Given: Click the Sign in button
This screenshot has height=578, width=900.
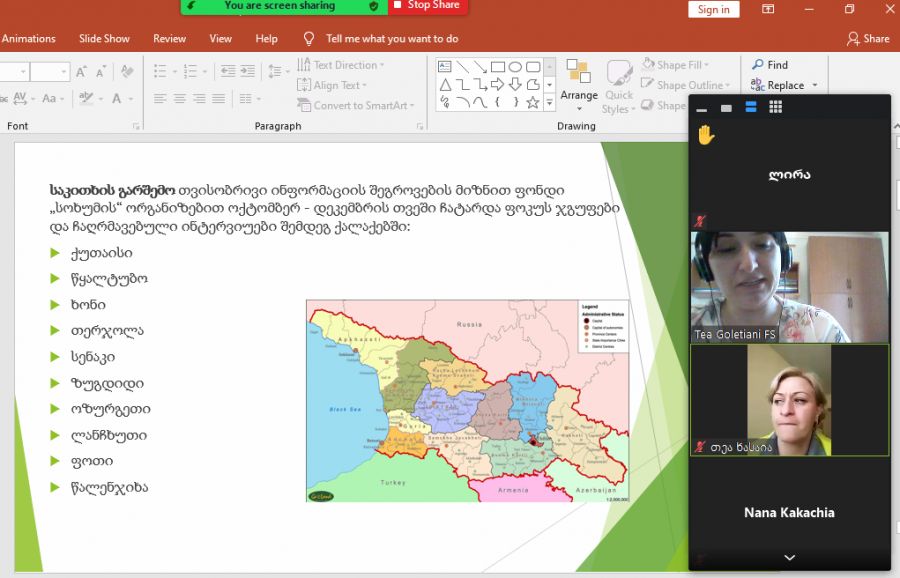Looking at the screenshot, I should pos(713,9).
